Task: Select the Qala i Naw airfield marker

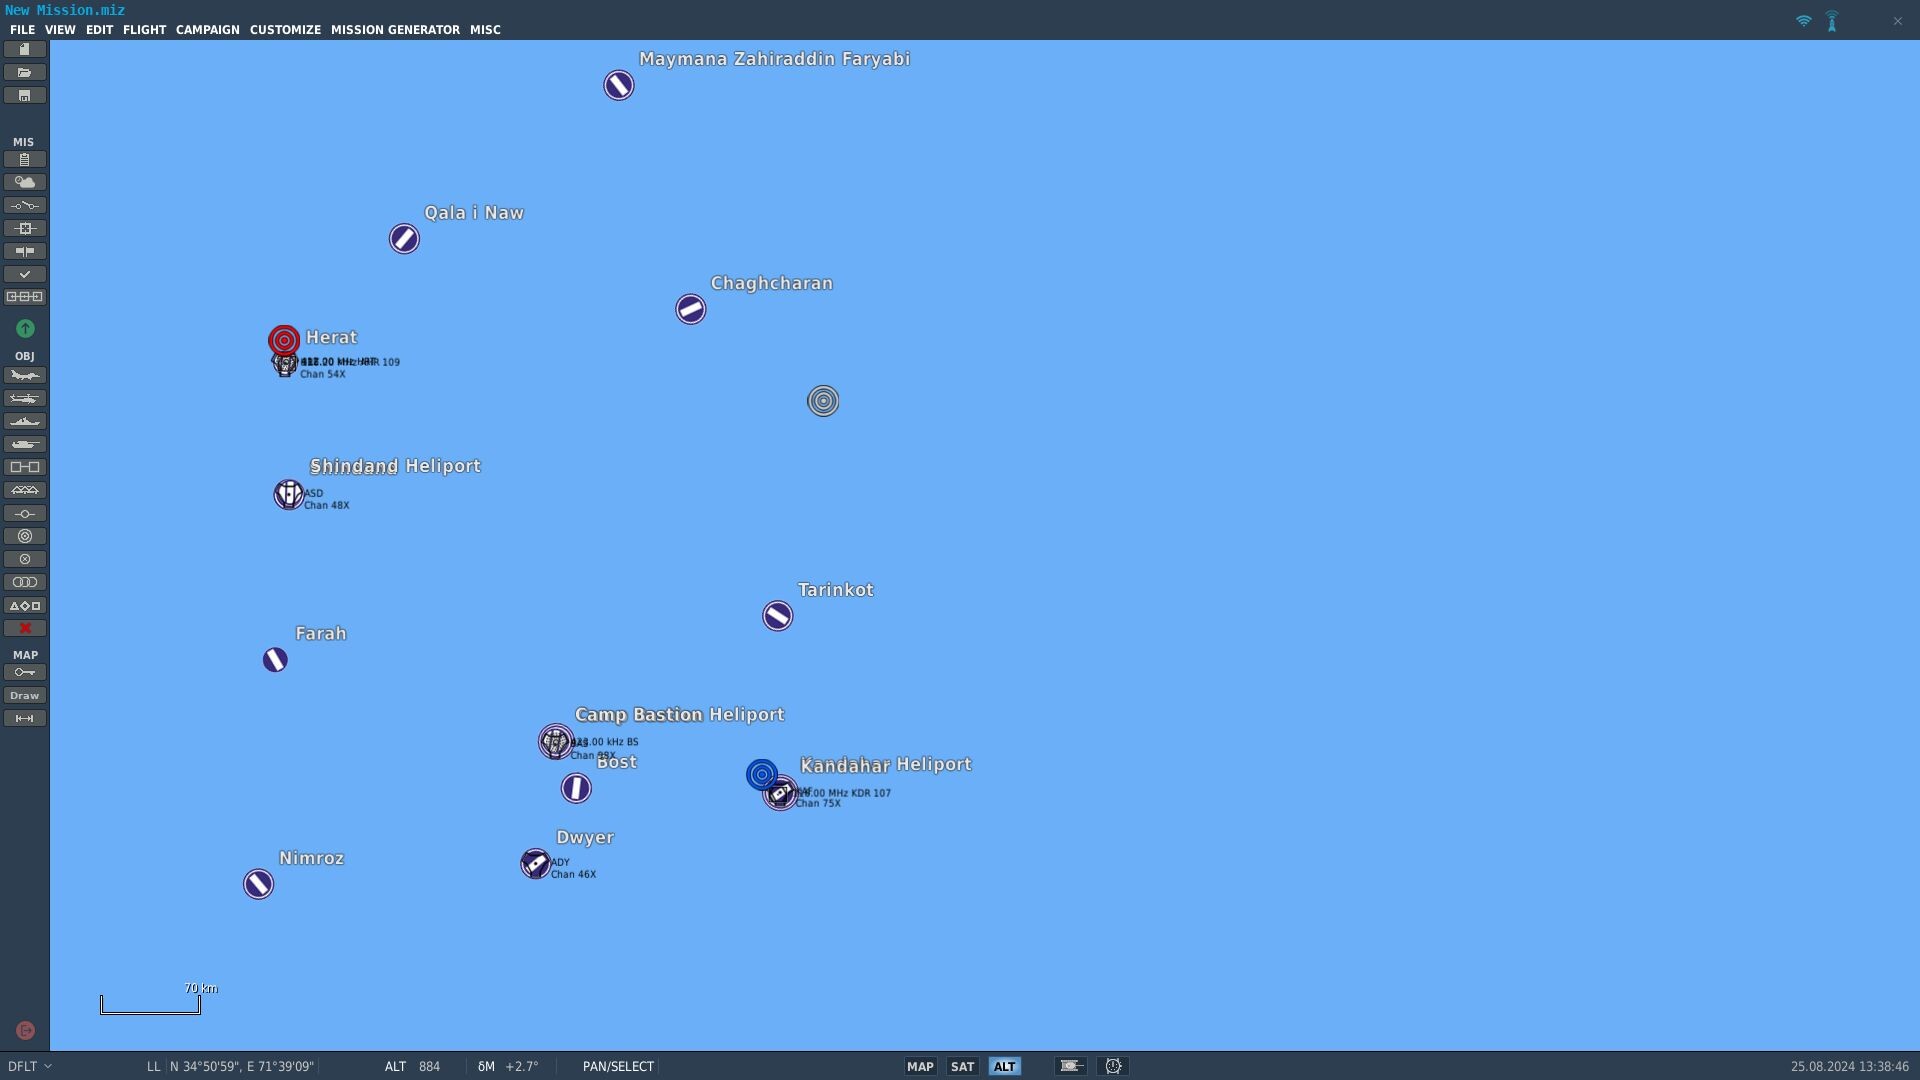Action: click(x=404, y=239)
